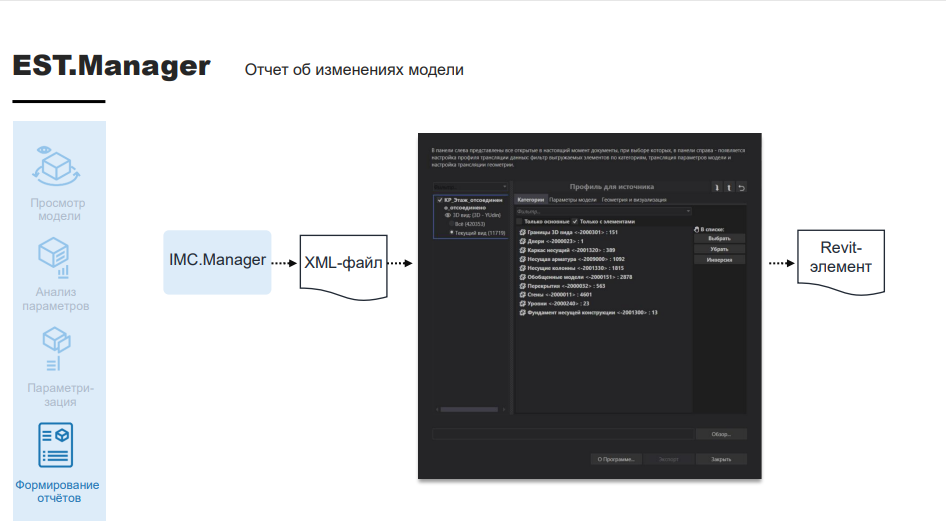Select the Все (420353) radio option
The image size is (946, 528).
pyautogui.click(x=451, y=224)
